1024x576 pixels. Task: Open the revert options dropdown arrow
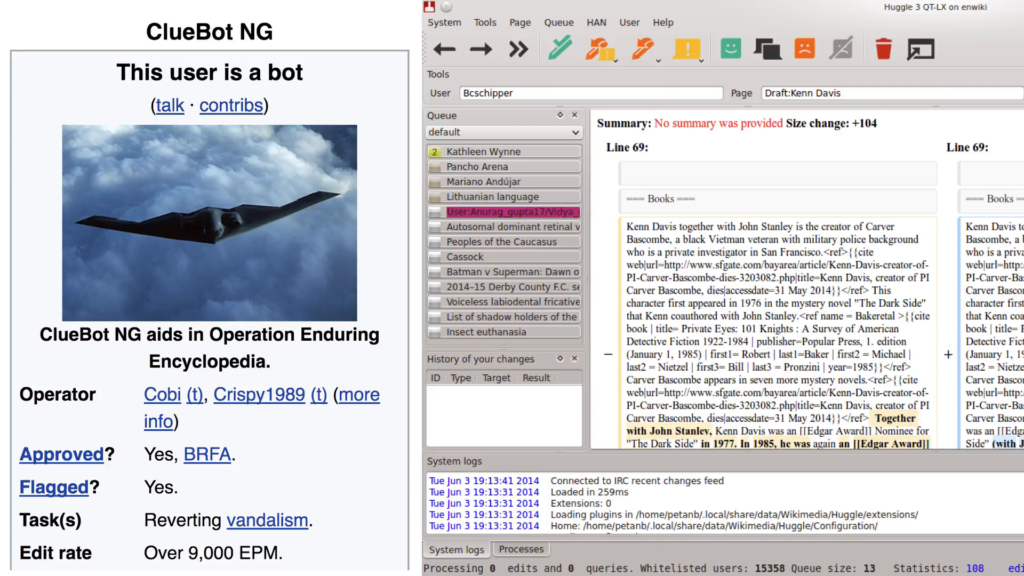(x=658, y=60)
